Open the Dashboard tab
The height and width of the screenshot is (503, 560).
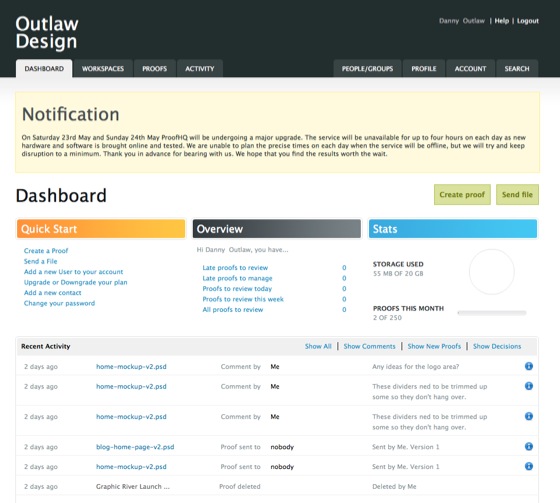(x=44, y=69)
